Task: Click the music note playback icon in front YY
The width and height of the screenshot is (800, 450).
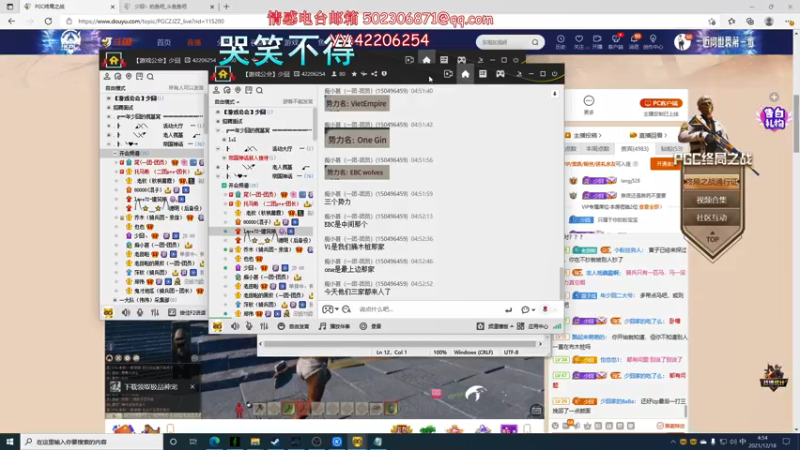Action: click(322, 326)
